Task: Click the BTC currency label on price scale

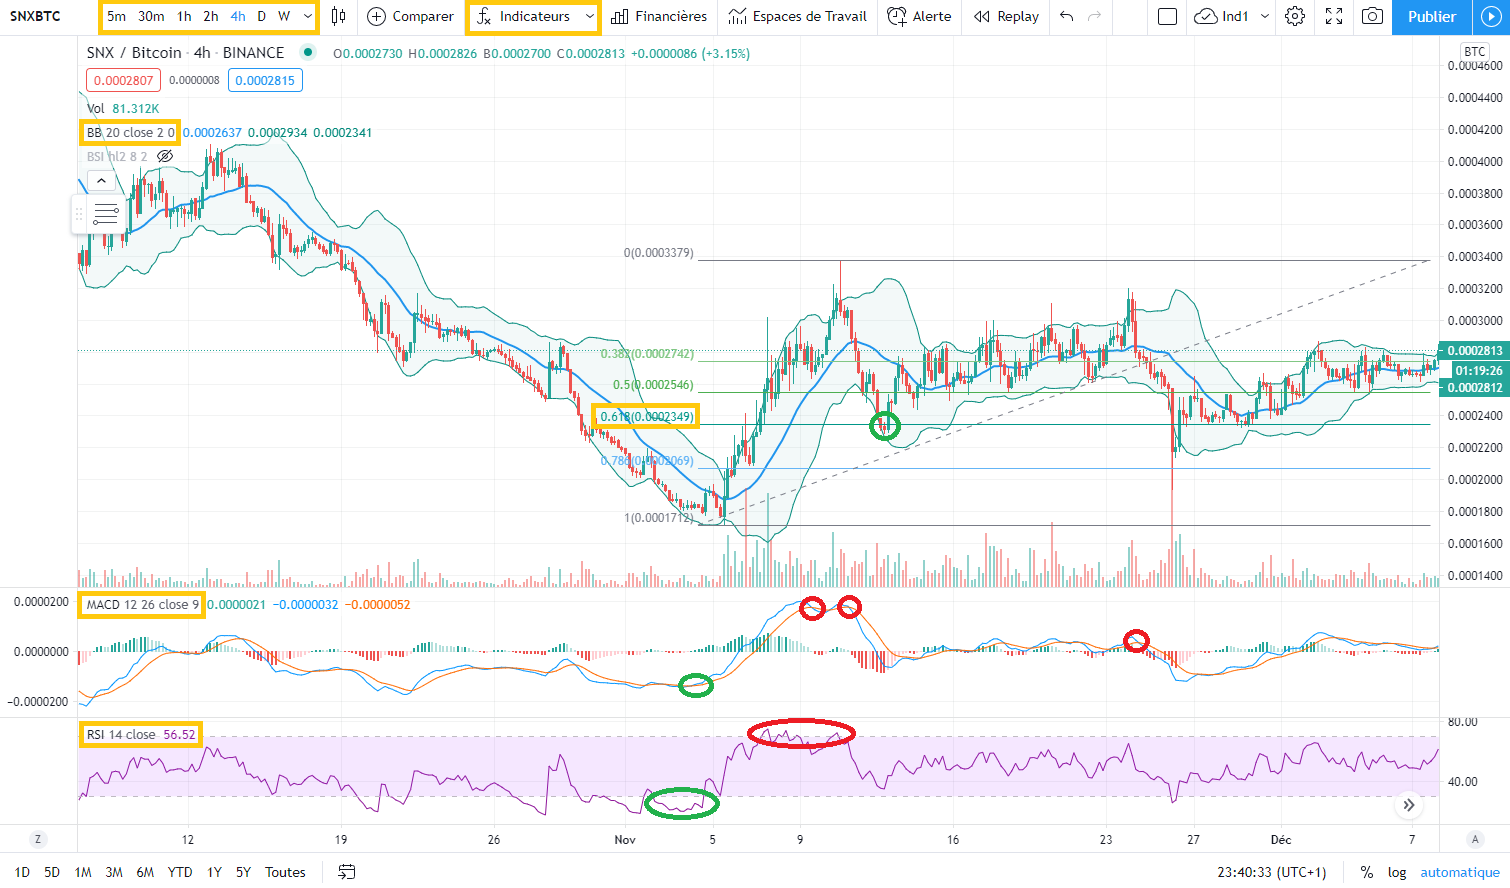Action: [x=1474, y=52]
